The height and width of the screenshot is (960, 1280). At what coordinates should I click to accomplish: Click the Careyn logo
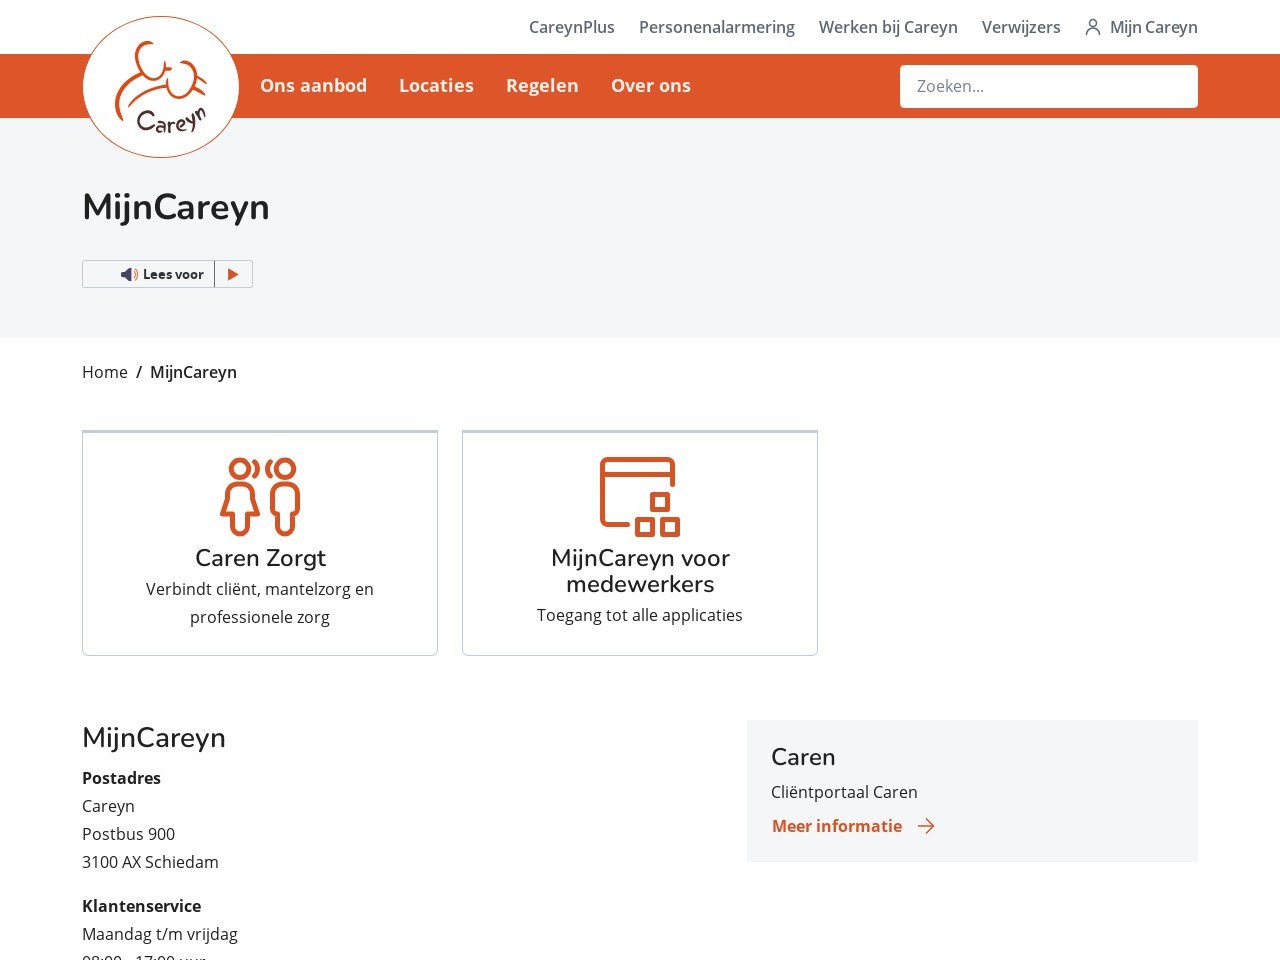click(161, 87)
